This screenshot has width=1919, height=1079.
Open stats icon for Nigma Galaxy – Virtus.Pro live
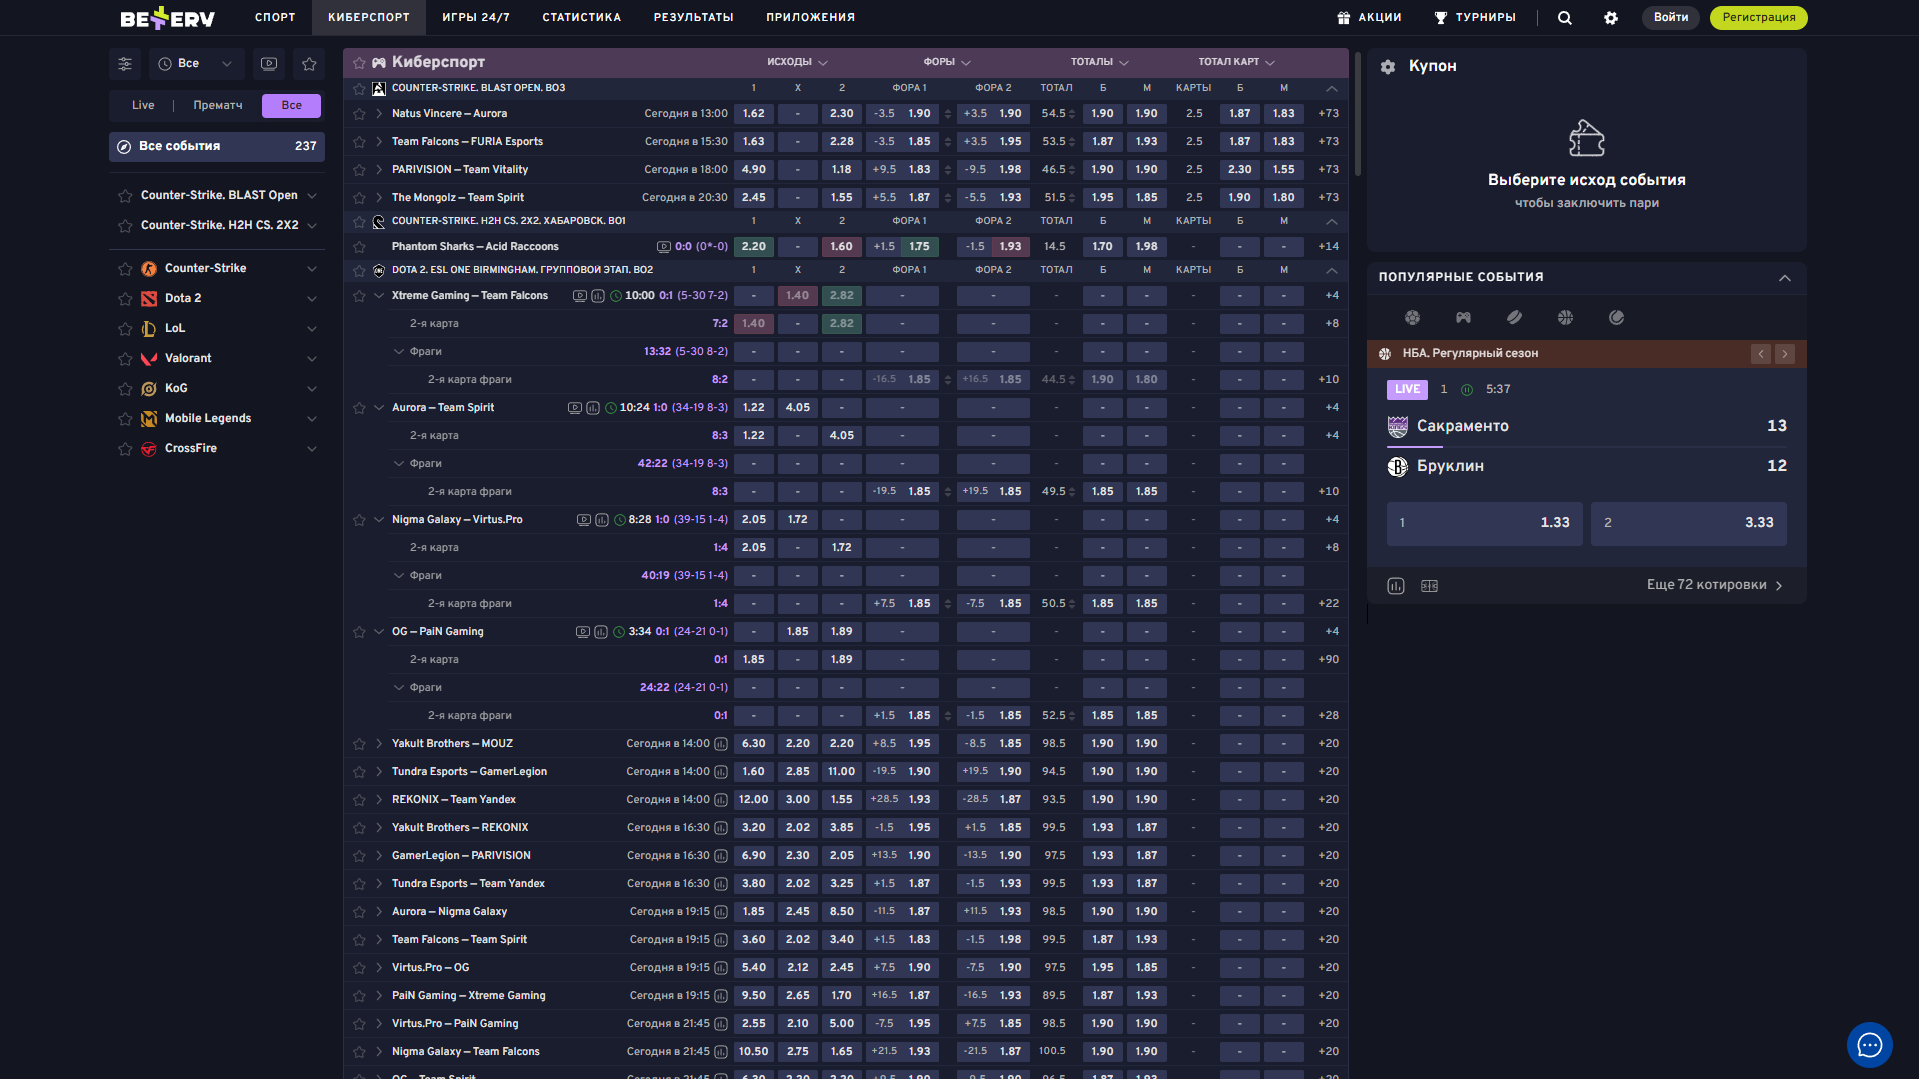click(602, 520)
